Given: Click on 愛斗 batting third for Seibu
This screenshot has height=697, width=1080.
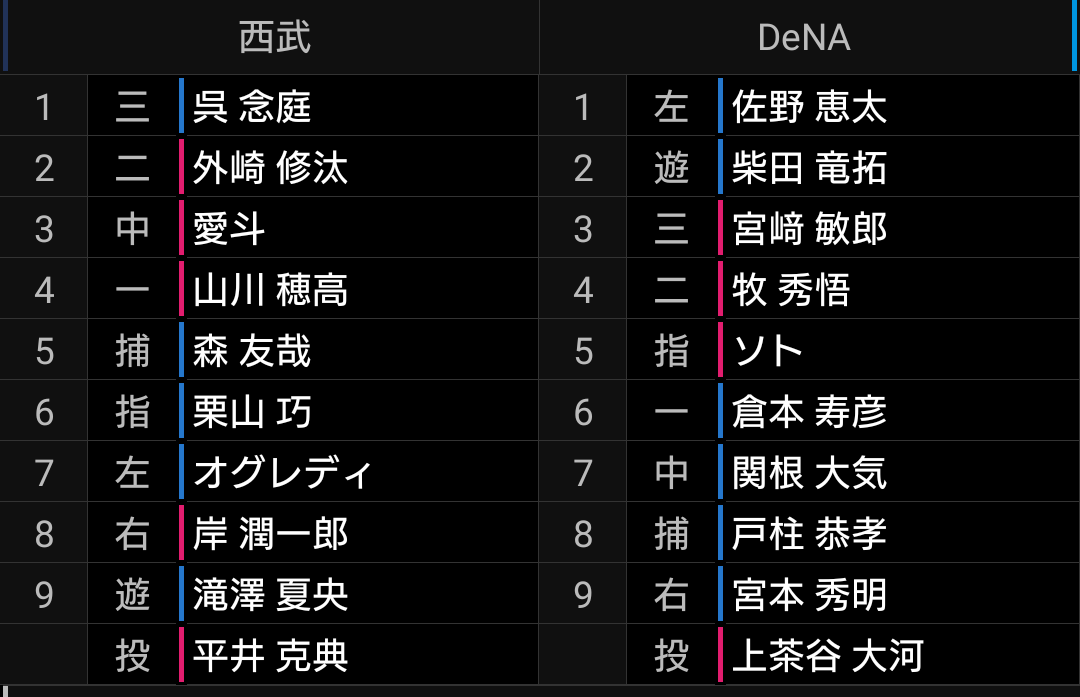Looking at the screenshot, I should pos(230,229).
